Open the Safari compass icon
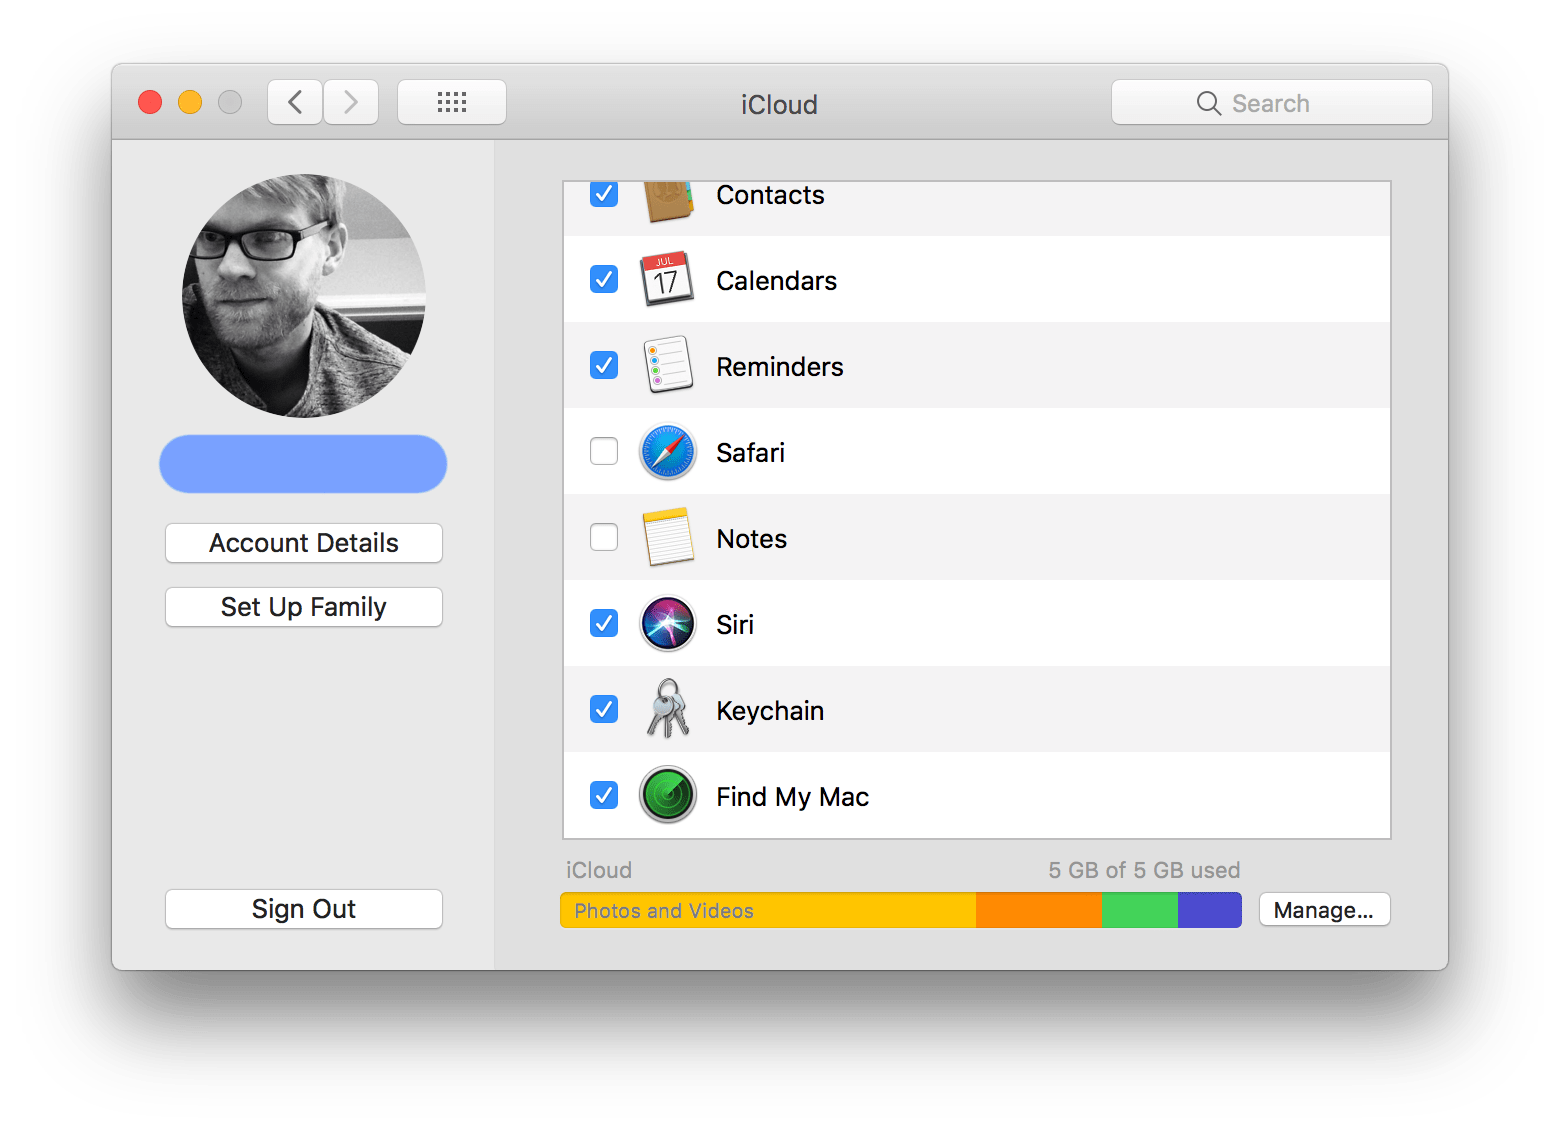Image resolution: width=1560 pixels, height=1130 pixels. pyautogui.click(x=667, y=451)
